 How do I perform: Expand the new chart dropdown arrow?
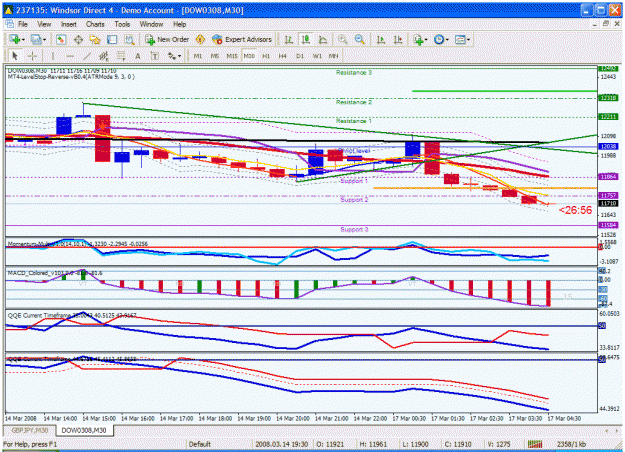pyautogui.click(x=23, y=39)
